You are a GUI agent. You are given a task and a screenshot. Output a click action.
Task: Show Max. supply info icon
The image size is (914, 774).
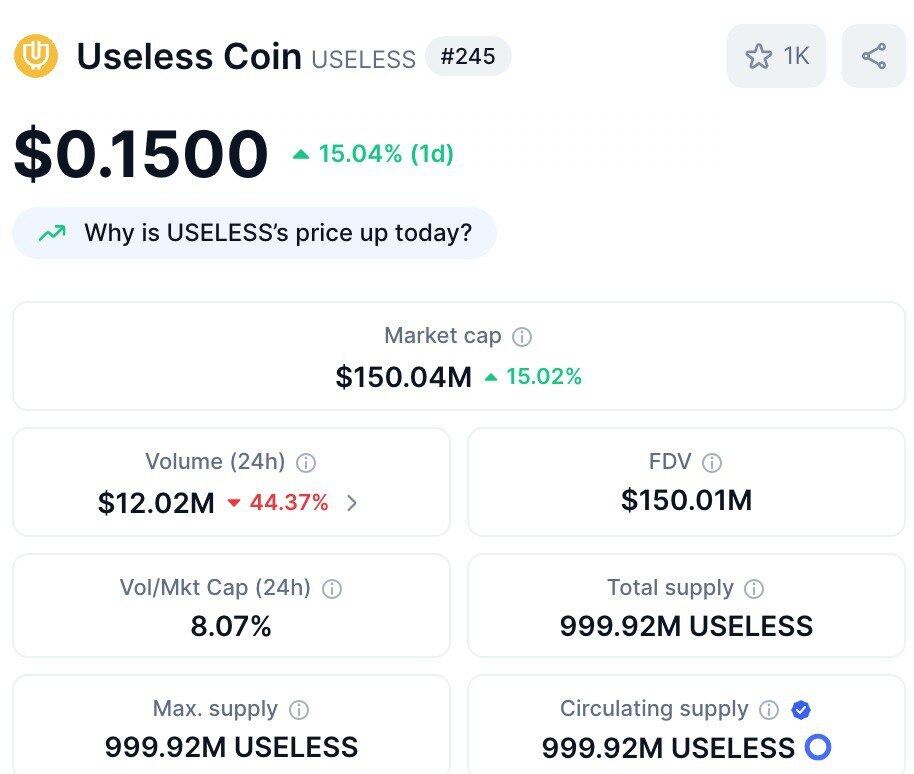coord(299,710)
